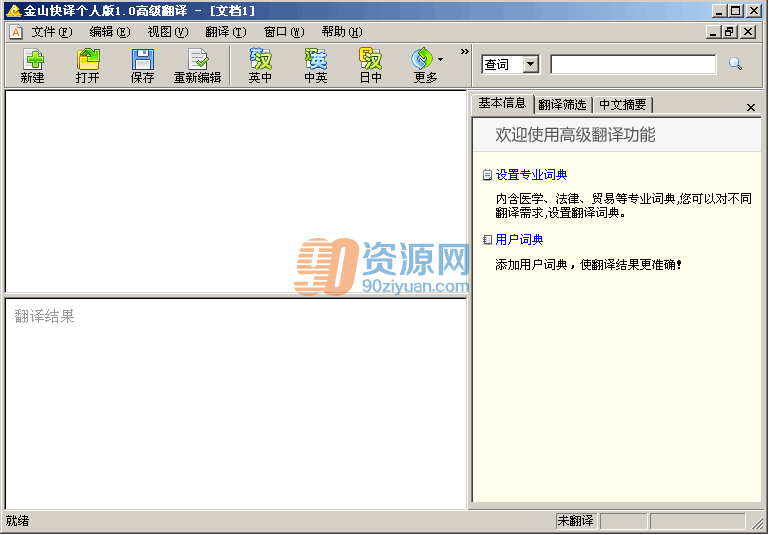Open the 文件(F) menu
This screenshot has height=535, width=769.
click(51, 32)
